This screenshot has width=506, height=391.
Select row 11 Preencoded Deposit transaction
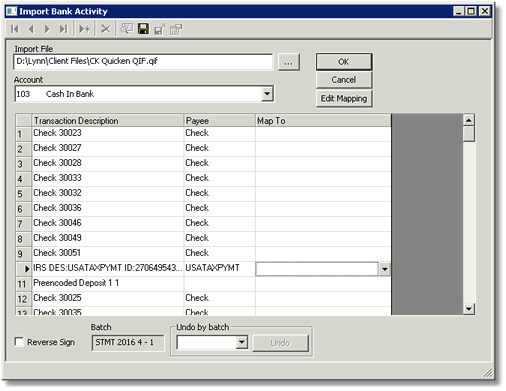click(203, 284)
